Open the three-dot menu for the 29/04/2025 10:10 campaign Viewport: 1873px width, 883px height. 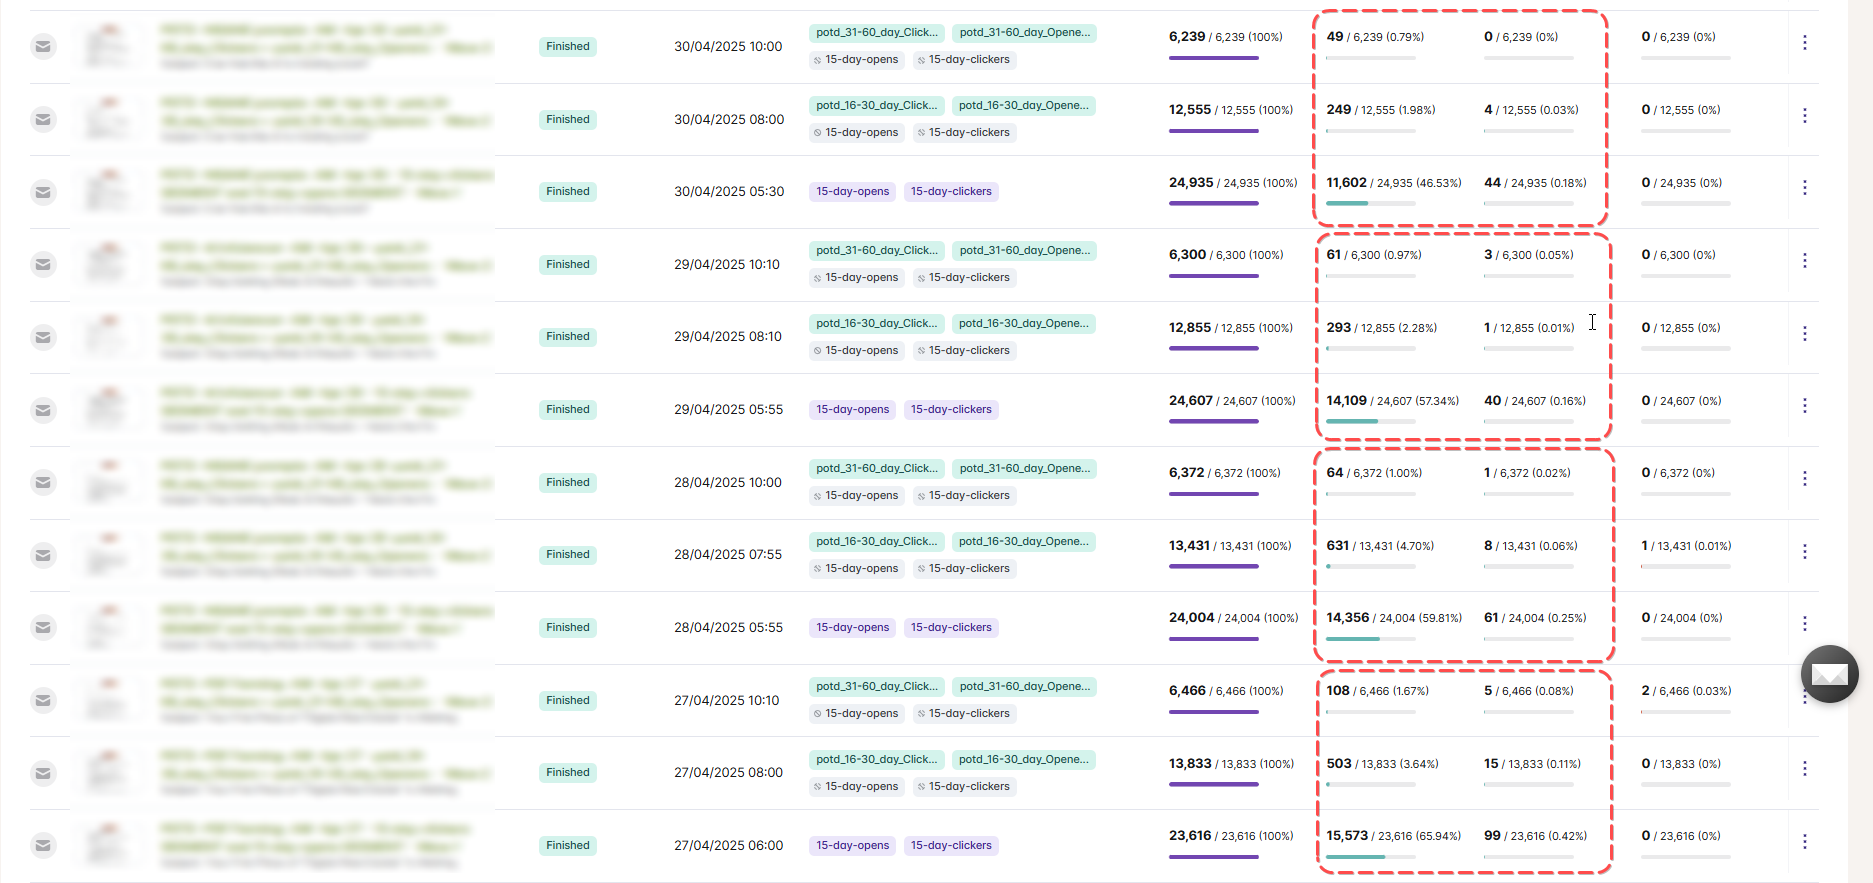click(x=1805, y=260)
